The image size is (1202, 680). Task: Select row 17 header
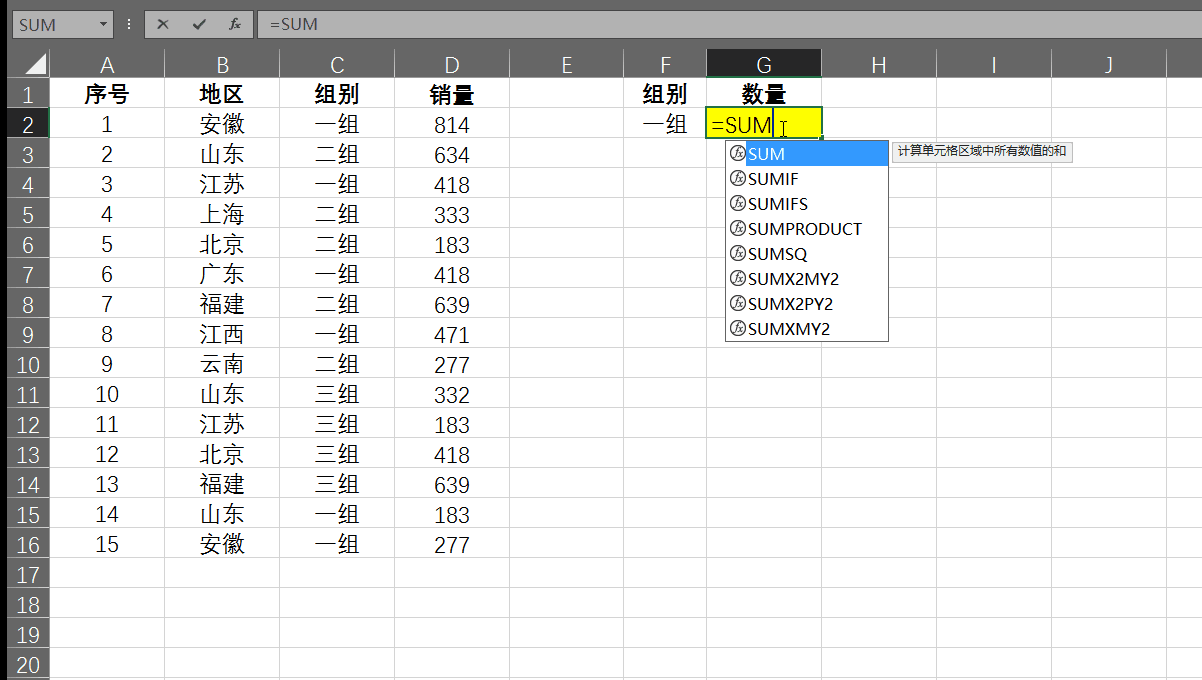coord(28,575)
